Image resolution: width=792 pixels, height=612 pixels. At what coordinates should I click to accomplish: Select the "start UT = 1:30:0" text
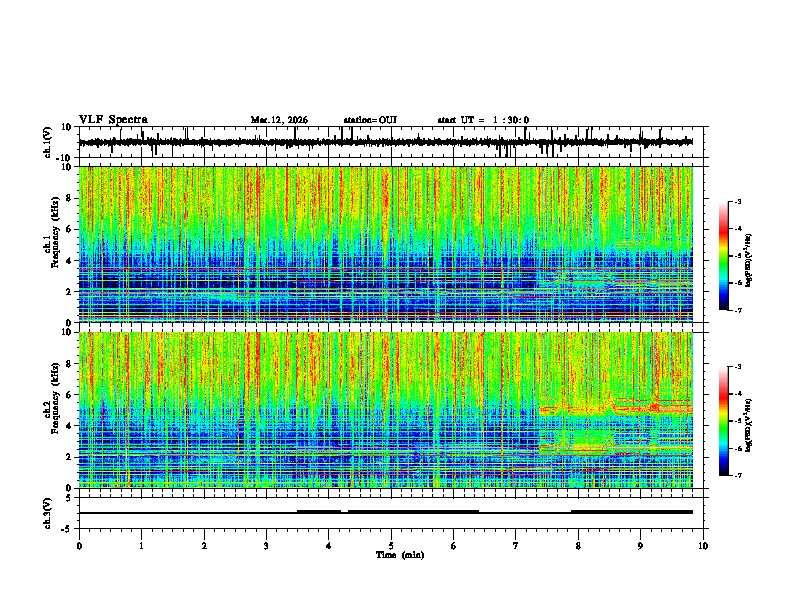[x=483, y=120]
